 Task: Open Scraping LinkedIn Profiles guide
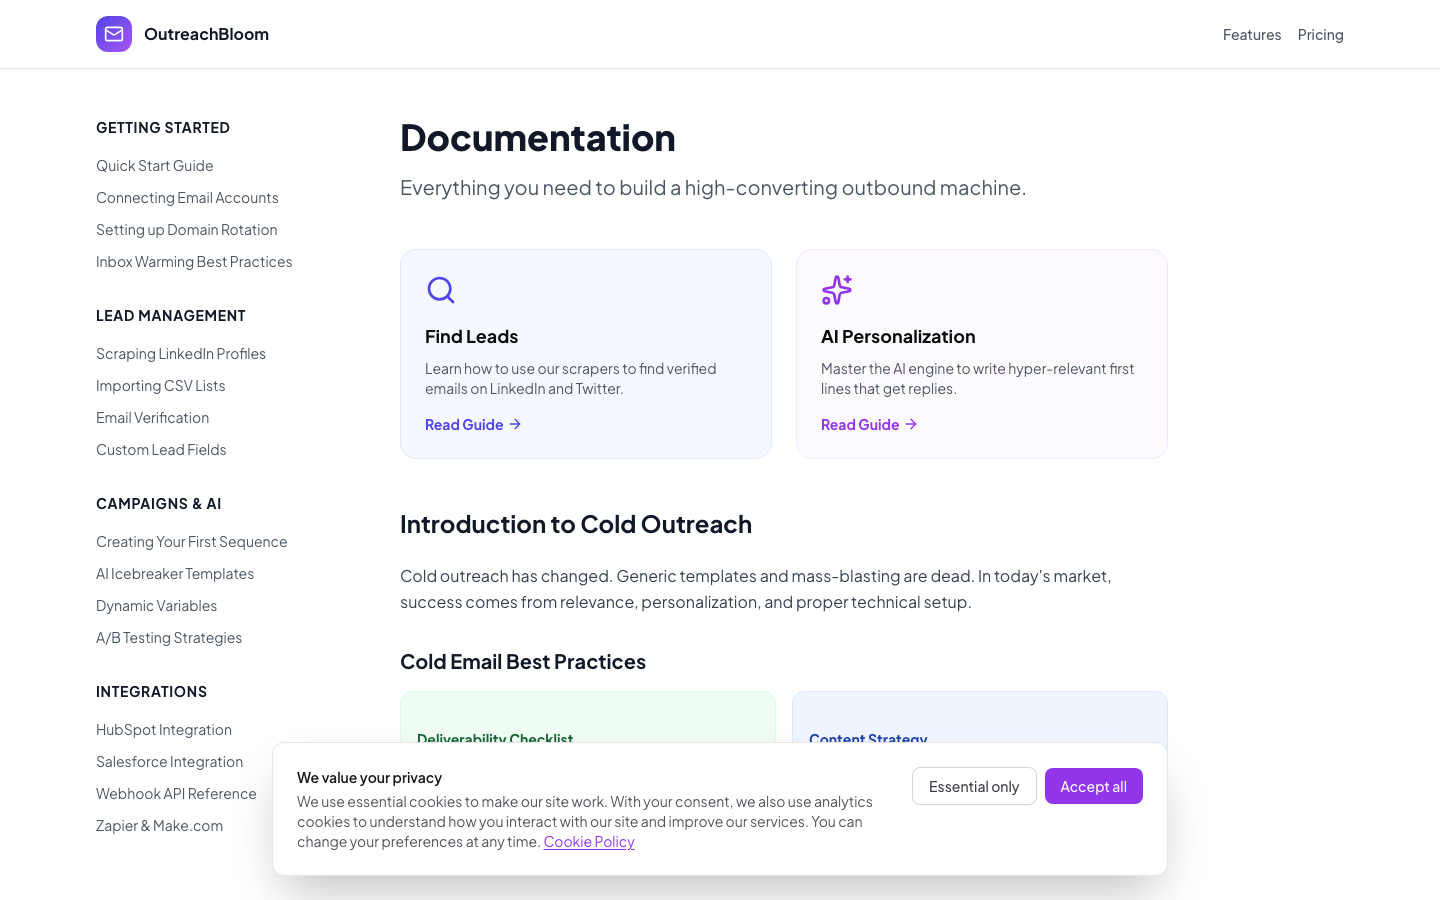pyautogui.click(x=181, y=353)
